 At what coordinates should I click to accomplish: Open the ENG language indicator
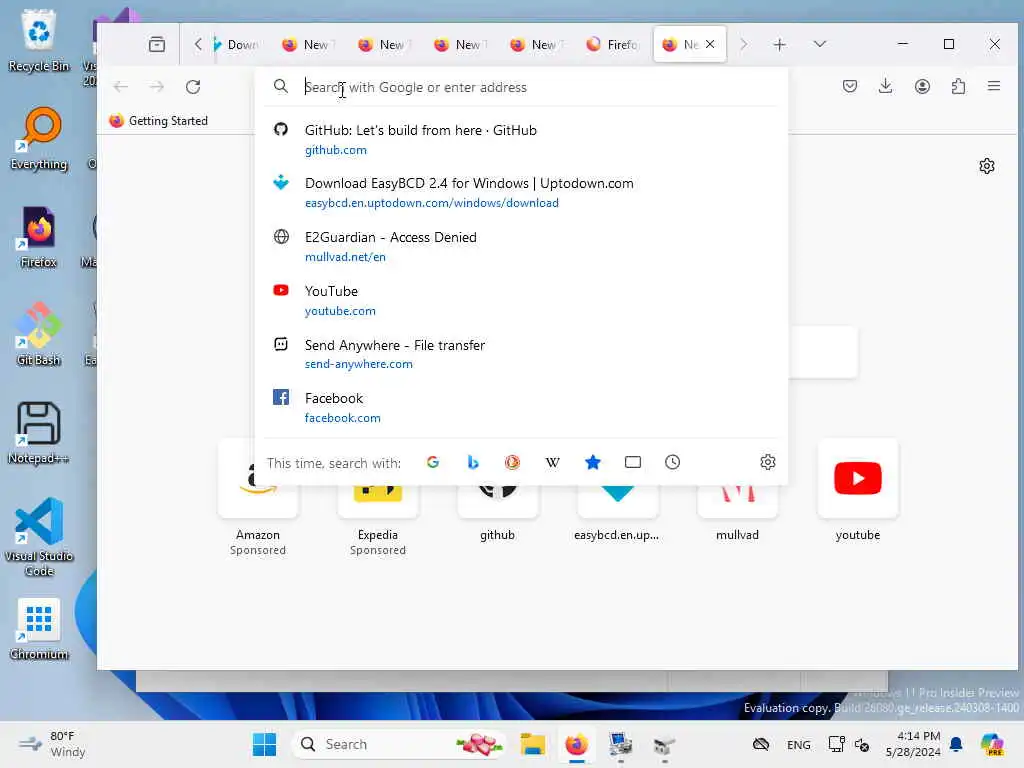pyautogui.click(x=799, y=744)
